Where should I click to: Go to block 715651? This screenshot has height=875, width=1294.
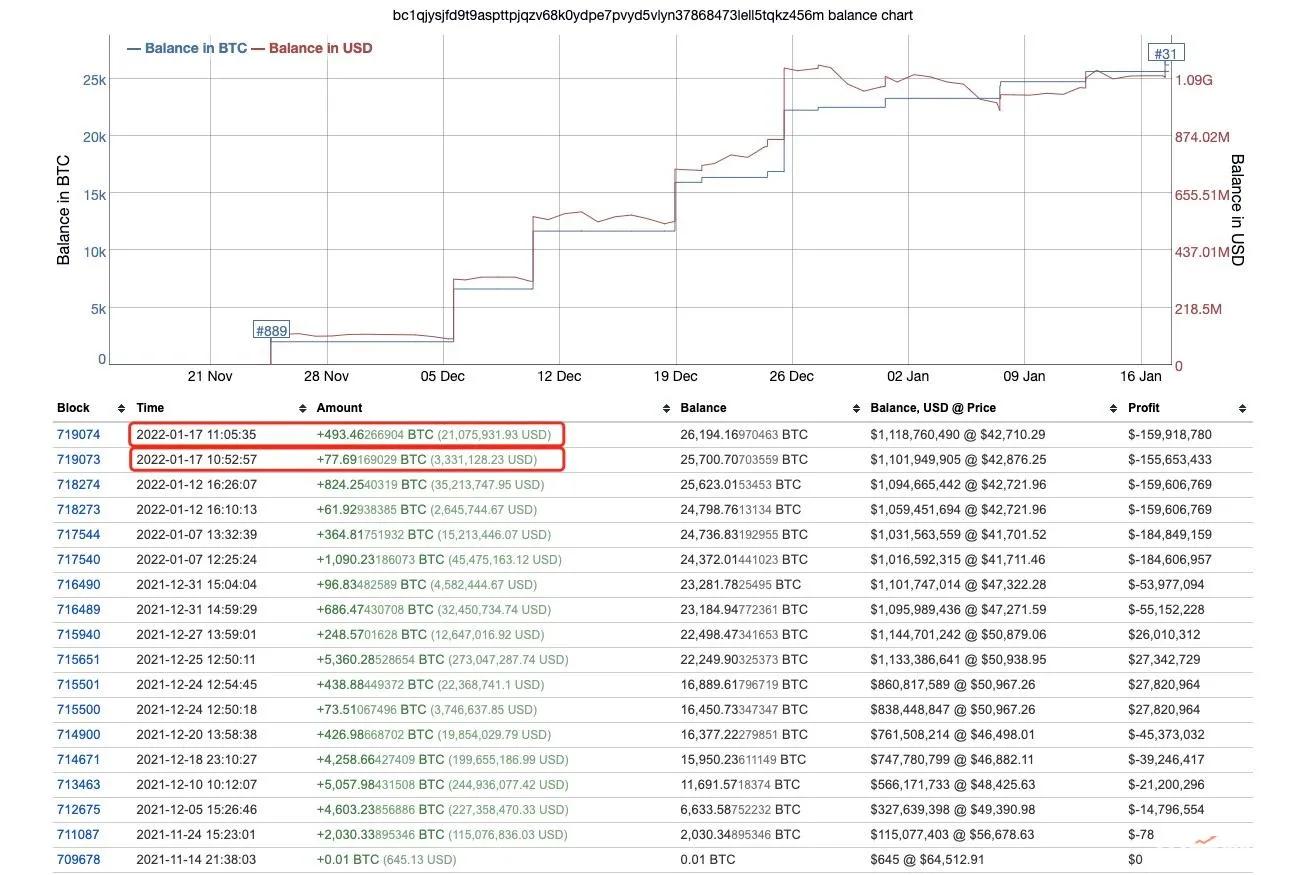pos(79,659)
